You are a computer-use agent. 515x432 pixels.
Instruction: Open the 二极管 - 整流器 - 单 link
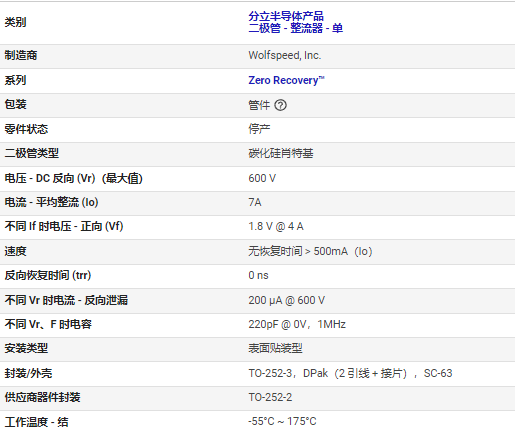pos(295,28)
